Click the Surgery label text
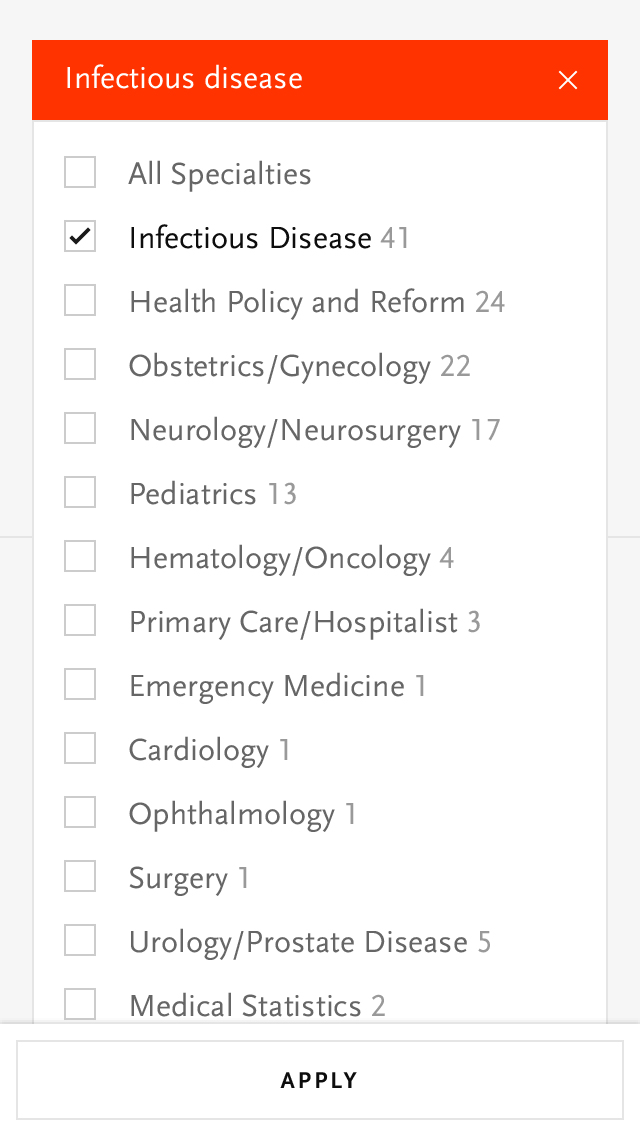This screenshot has width=640, height=1136. (179, 878)
